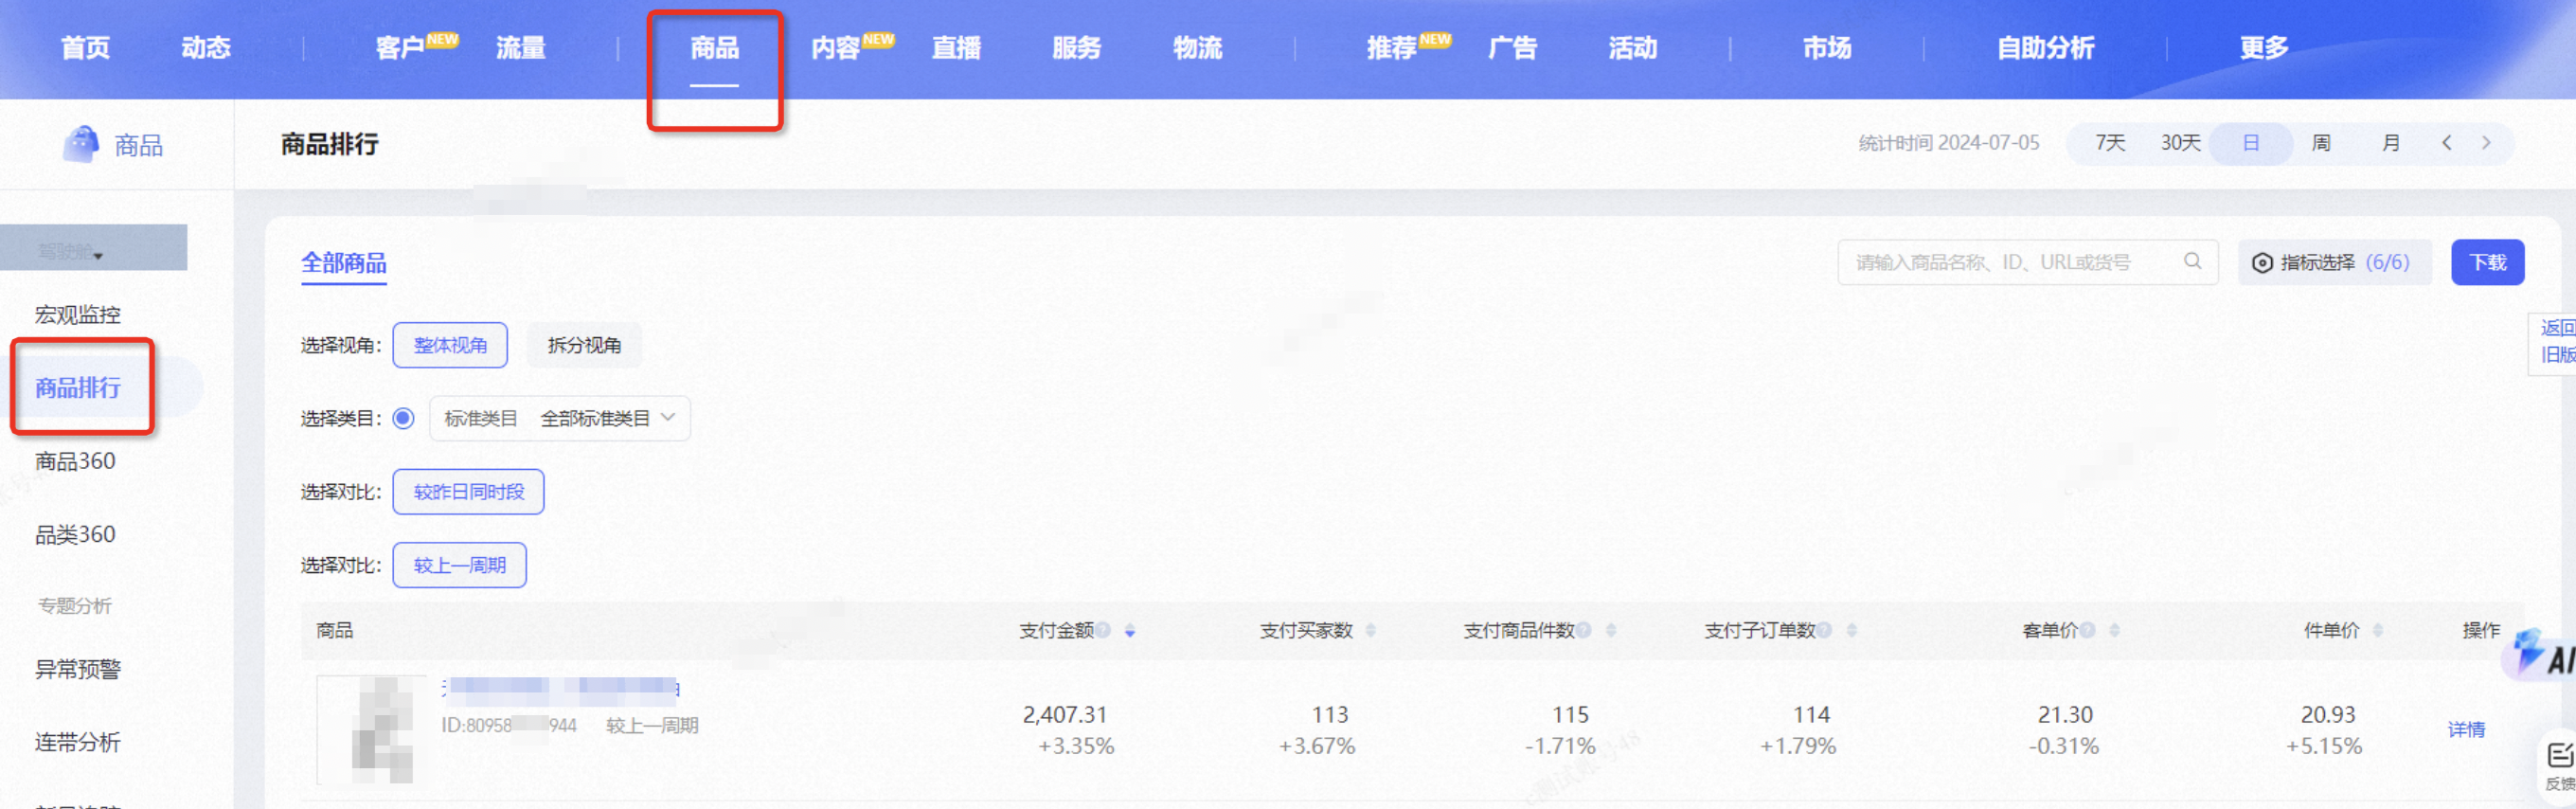Click help icon next to 支付金额
The height and width of the screenshot is (809, 2576).
pyautogui.click(x=1102, y=629)
